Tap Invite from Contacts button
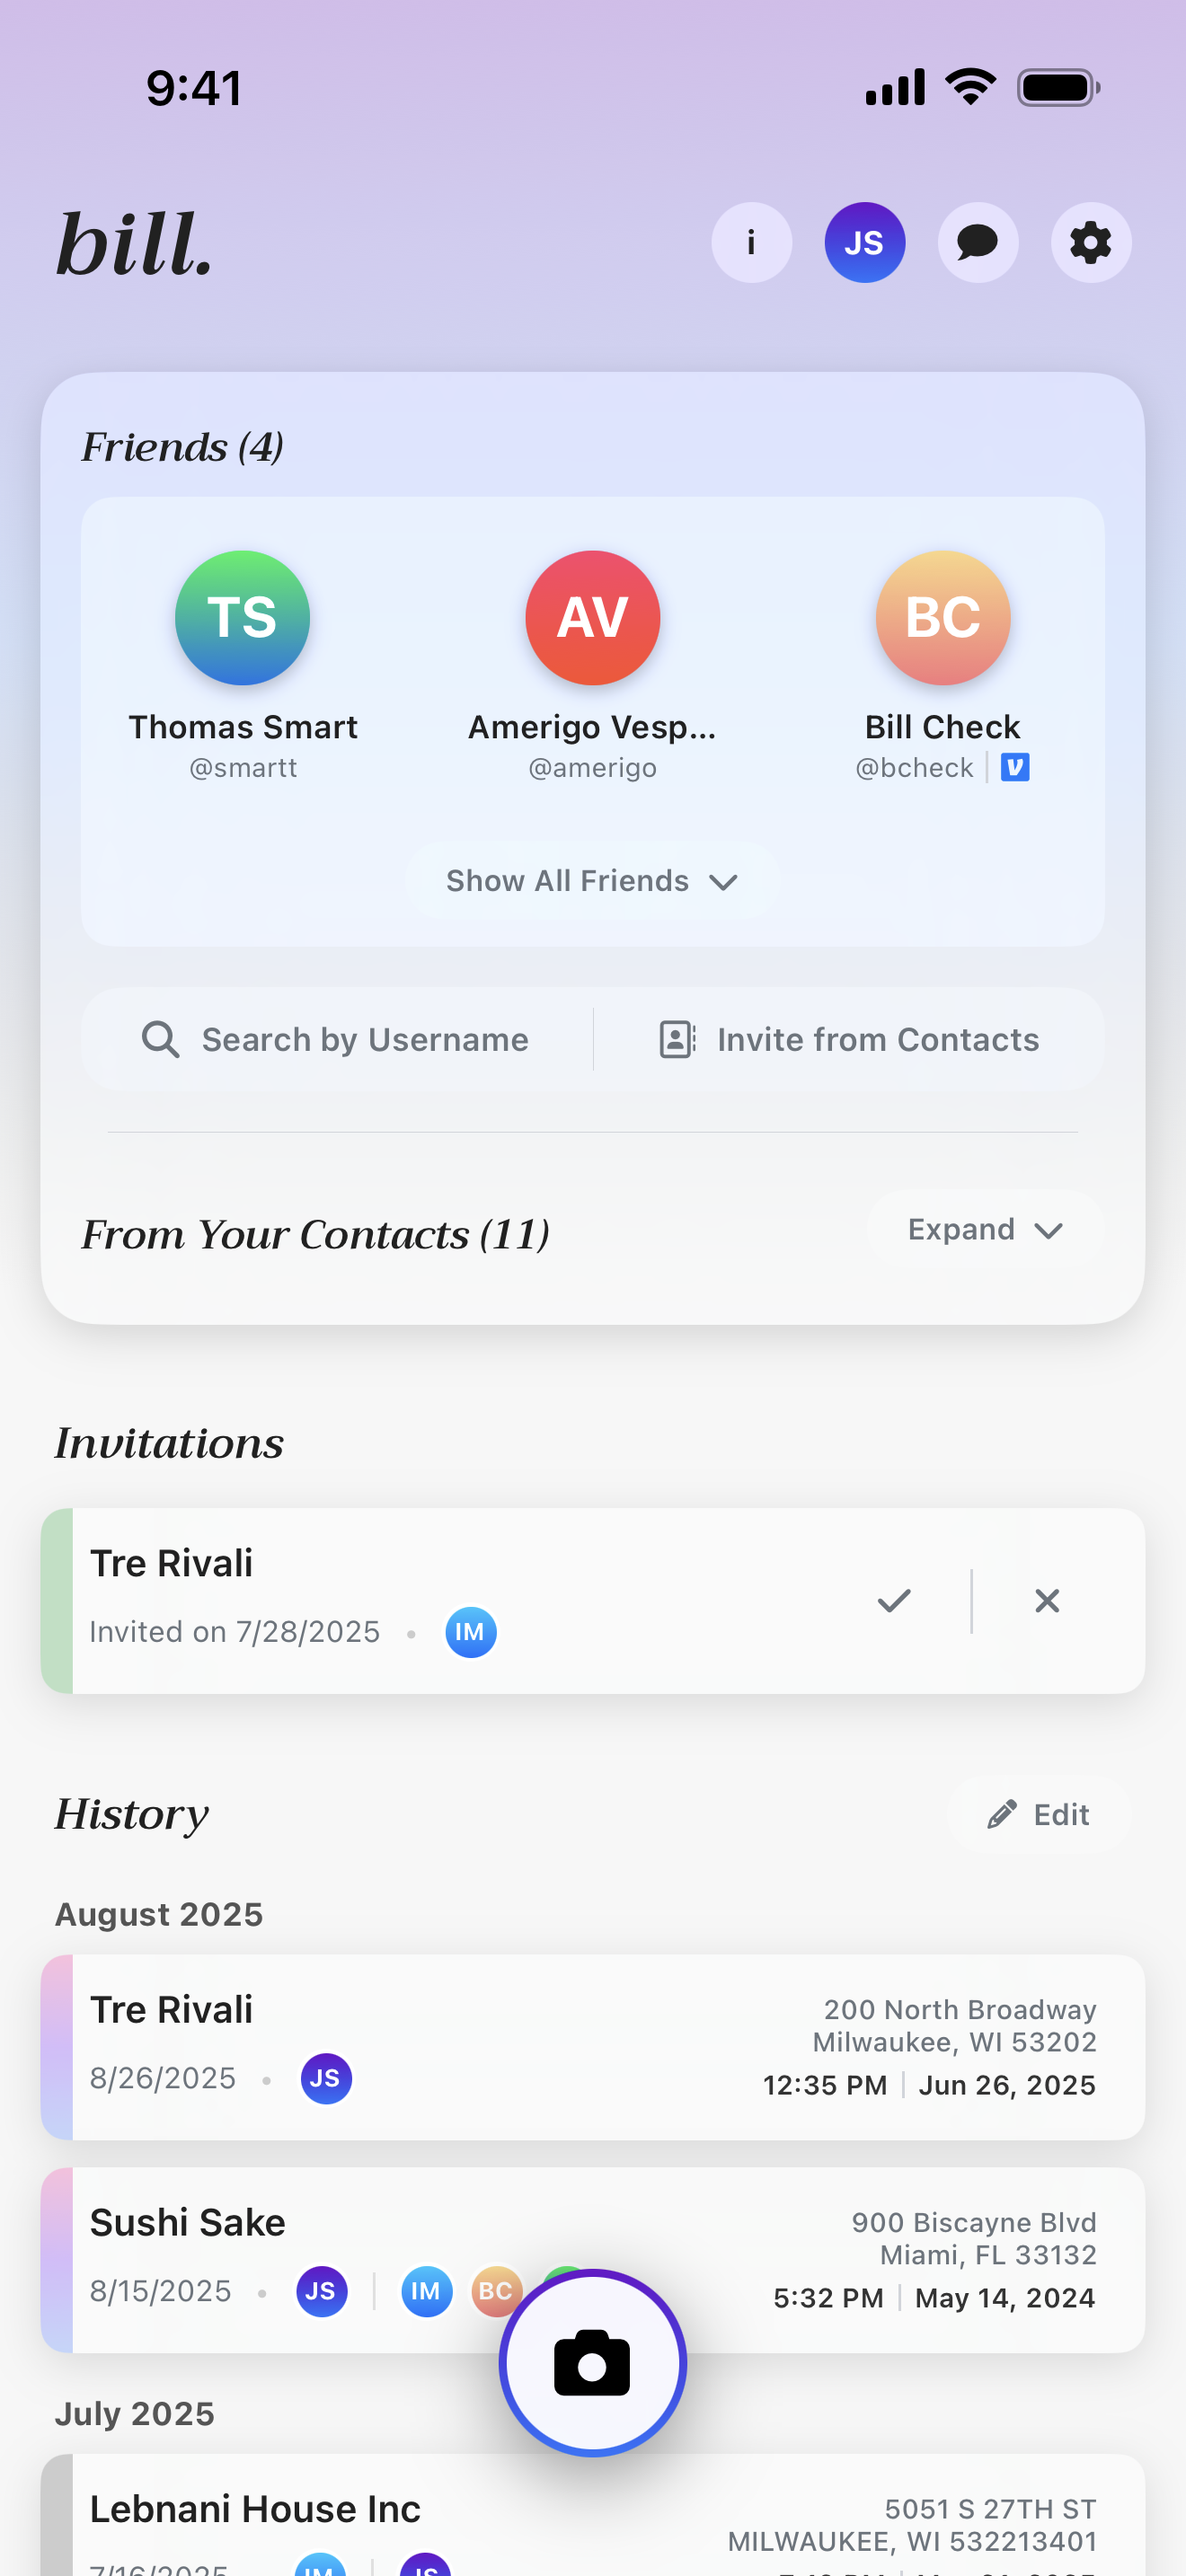1186x2576 pixels. click(850, 1040)
